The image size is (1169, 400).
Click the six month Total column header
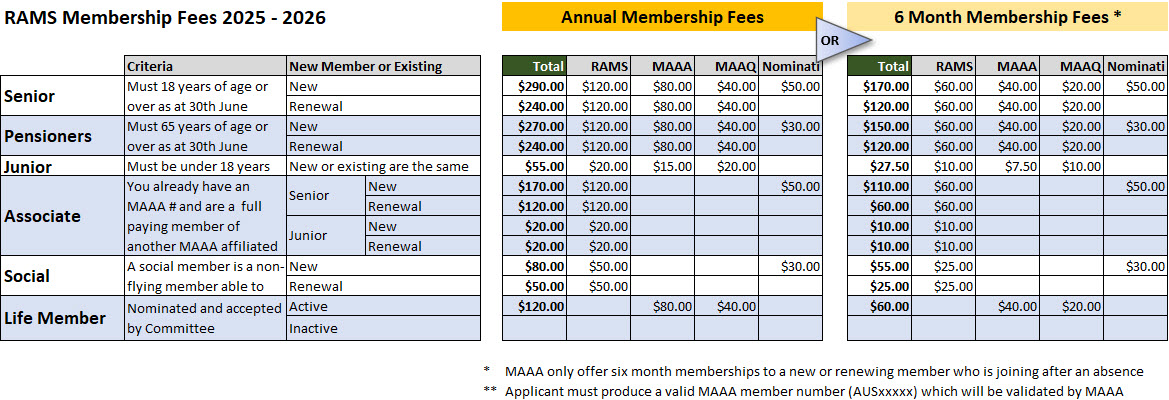[x=879, y=66]
